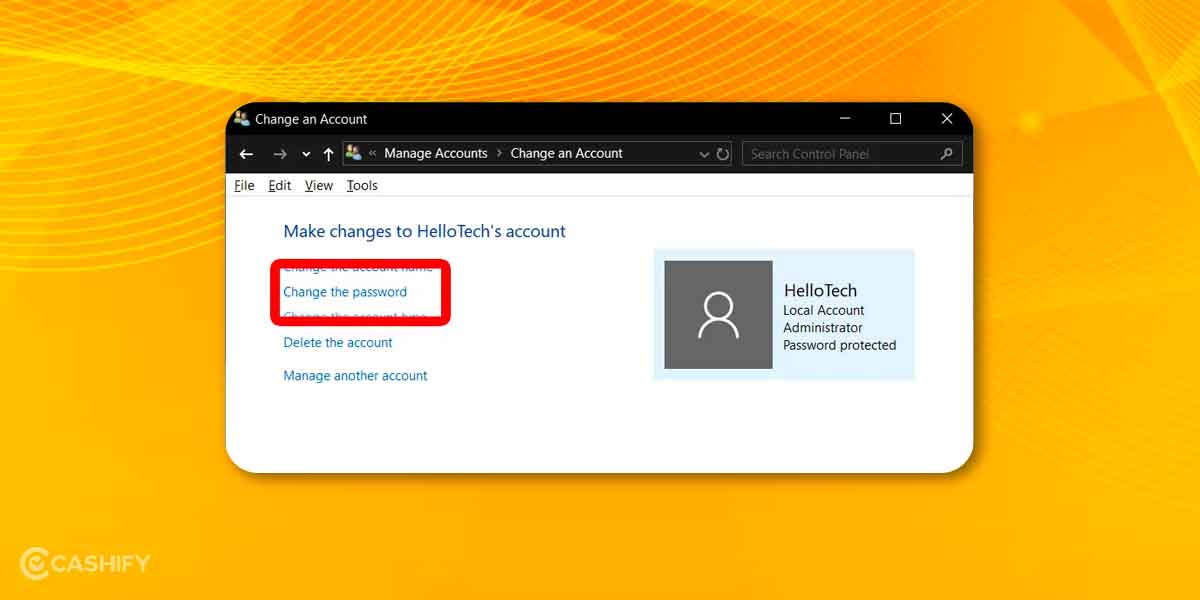Navigate to Manage Accounts via breadcrumb
1200x600 pixels.
point(437,153)
